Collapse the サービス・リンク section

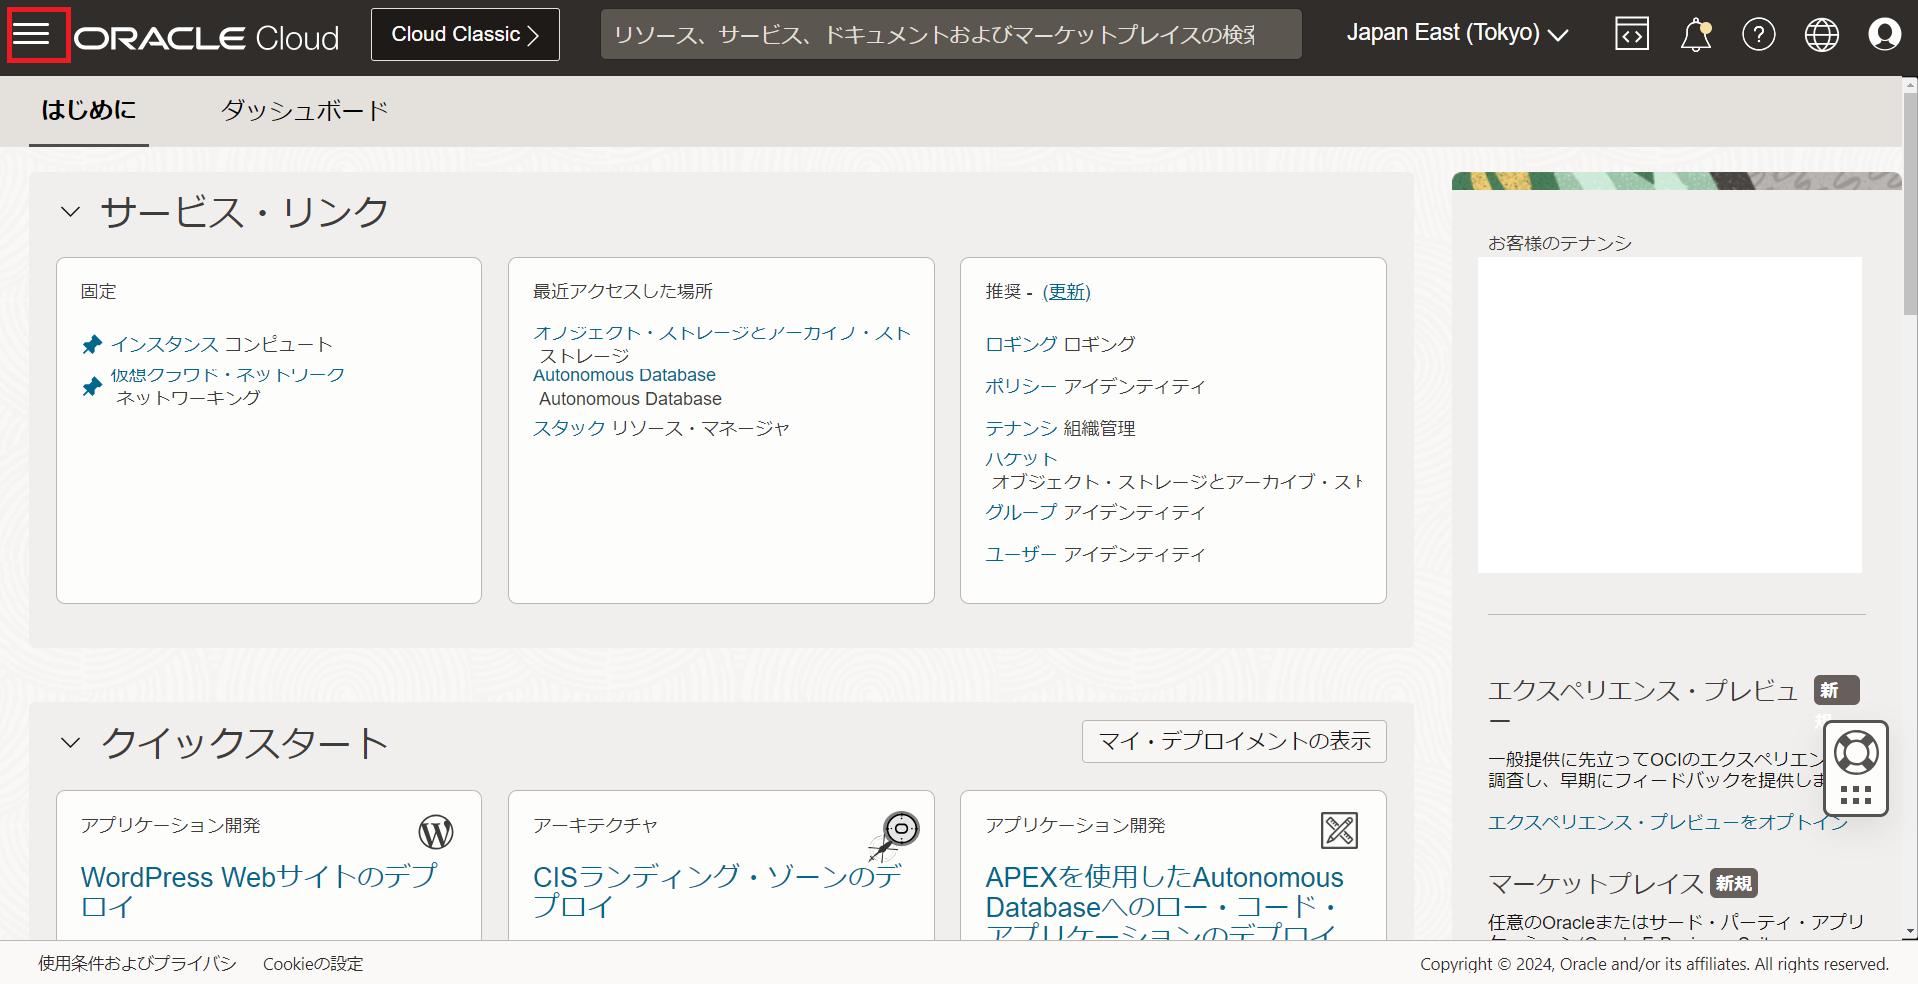click(x=69, y=211)
